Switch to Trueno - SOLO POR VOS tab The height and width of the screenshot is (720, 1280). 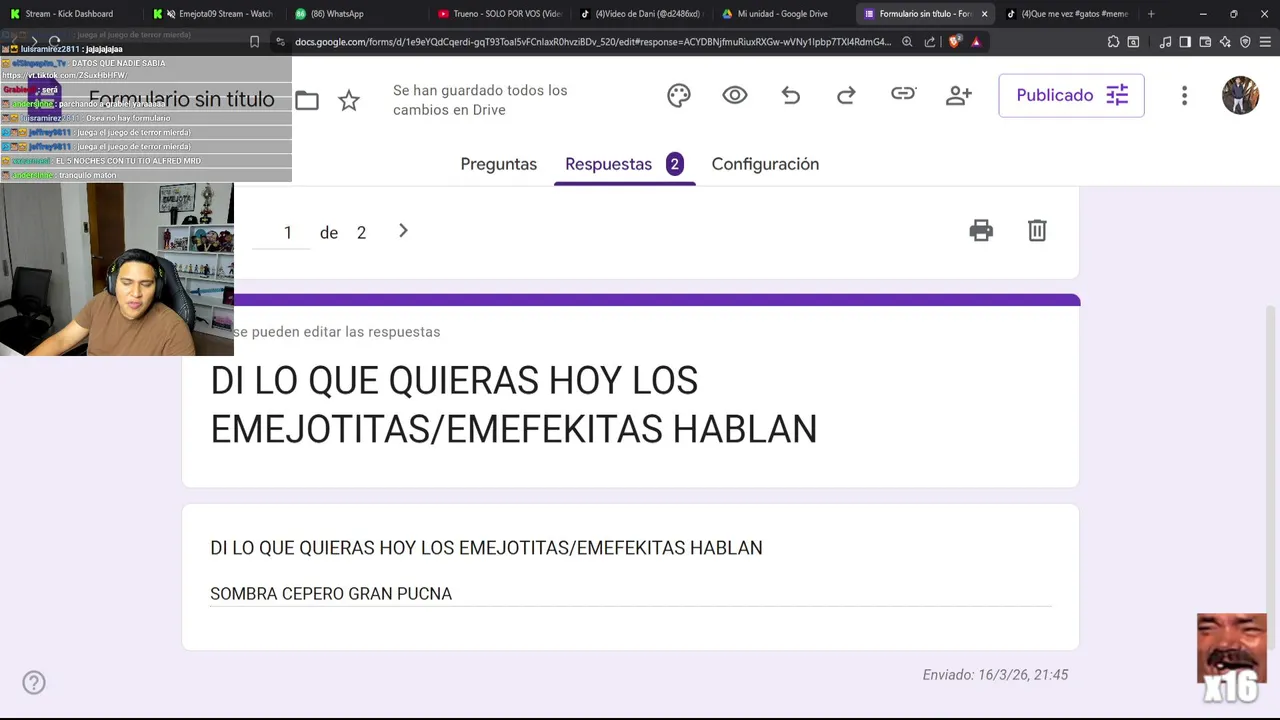pyautogui.click(x=498, y=14)
